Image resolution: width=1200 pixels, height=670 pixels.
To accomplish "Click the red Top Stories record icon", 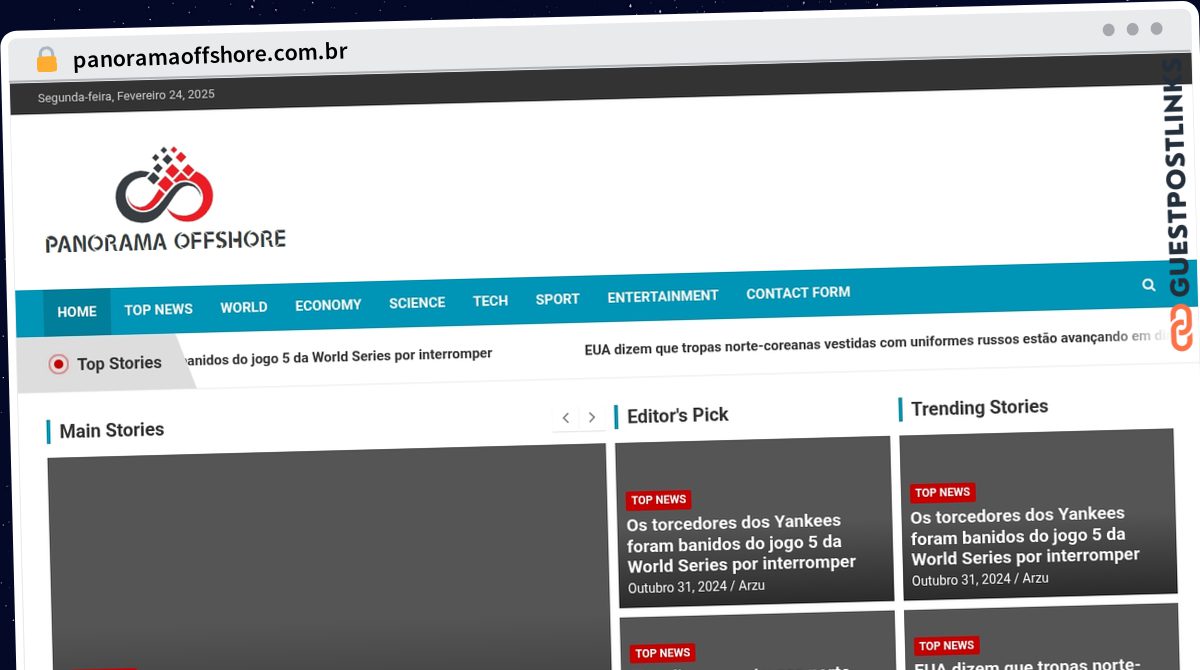I will pos(59,364).
